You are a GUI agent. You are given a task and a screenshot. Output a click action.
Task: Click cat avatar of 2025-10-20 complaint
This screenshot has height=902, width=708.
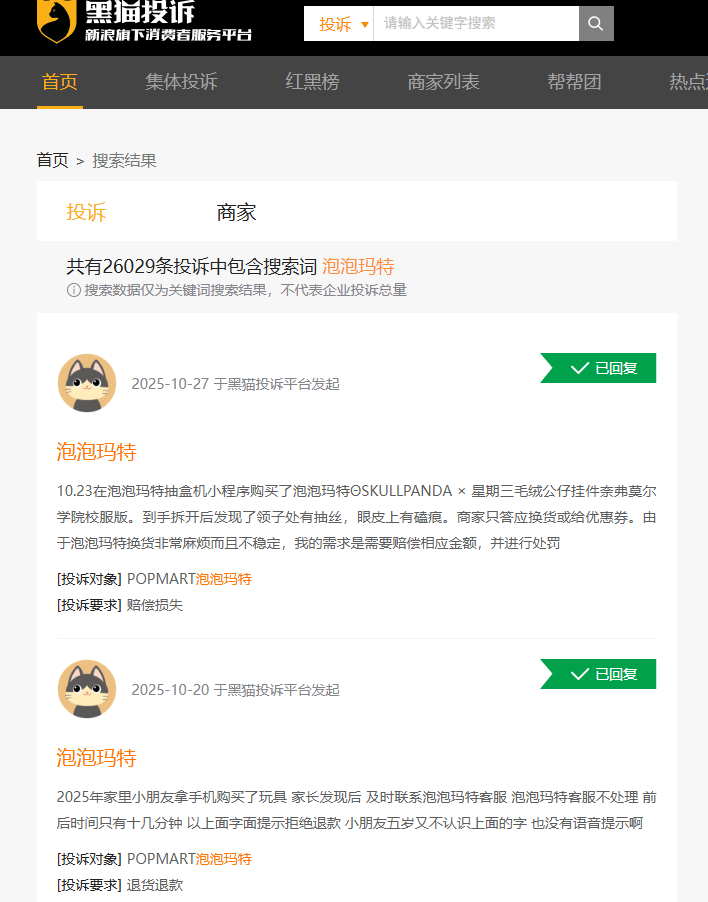pos(87,689)
